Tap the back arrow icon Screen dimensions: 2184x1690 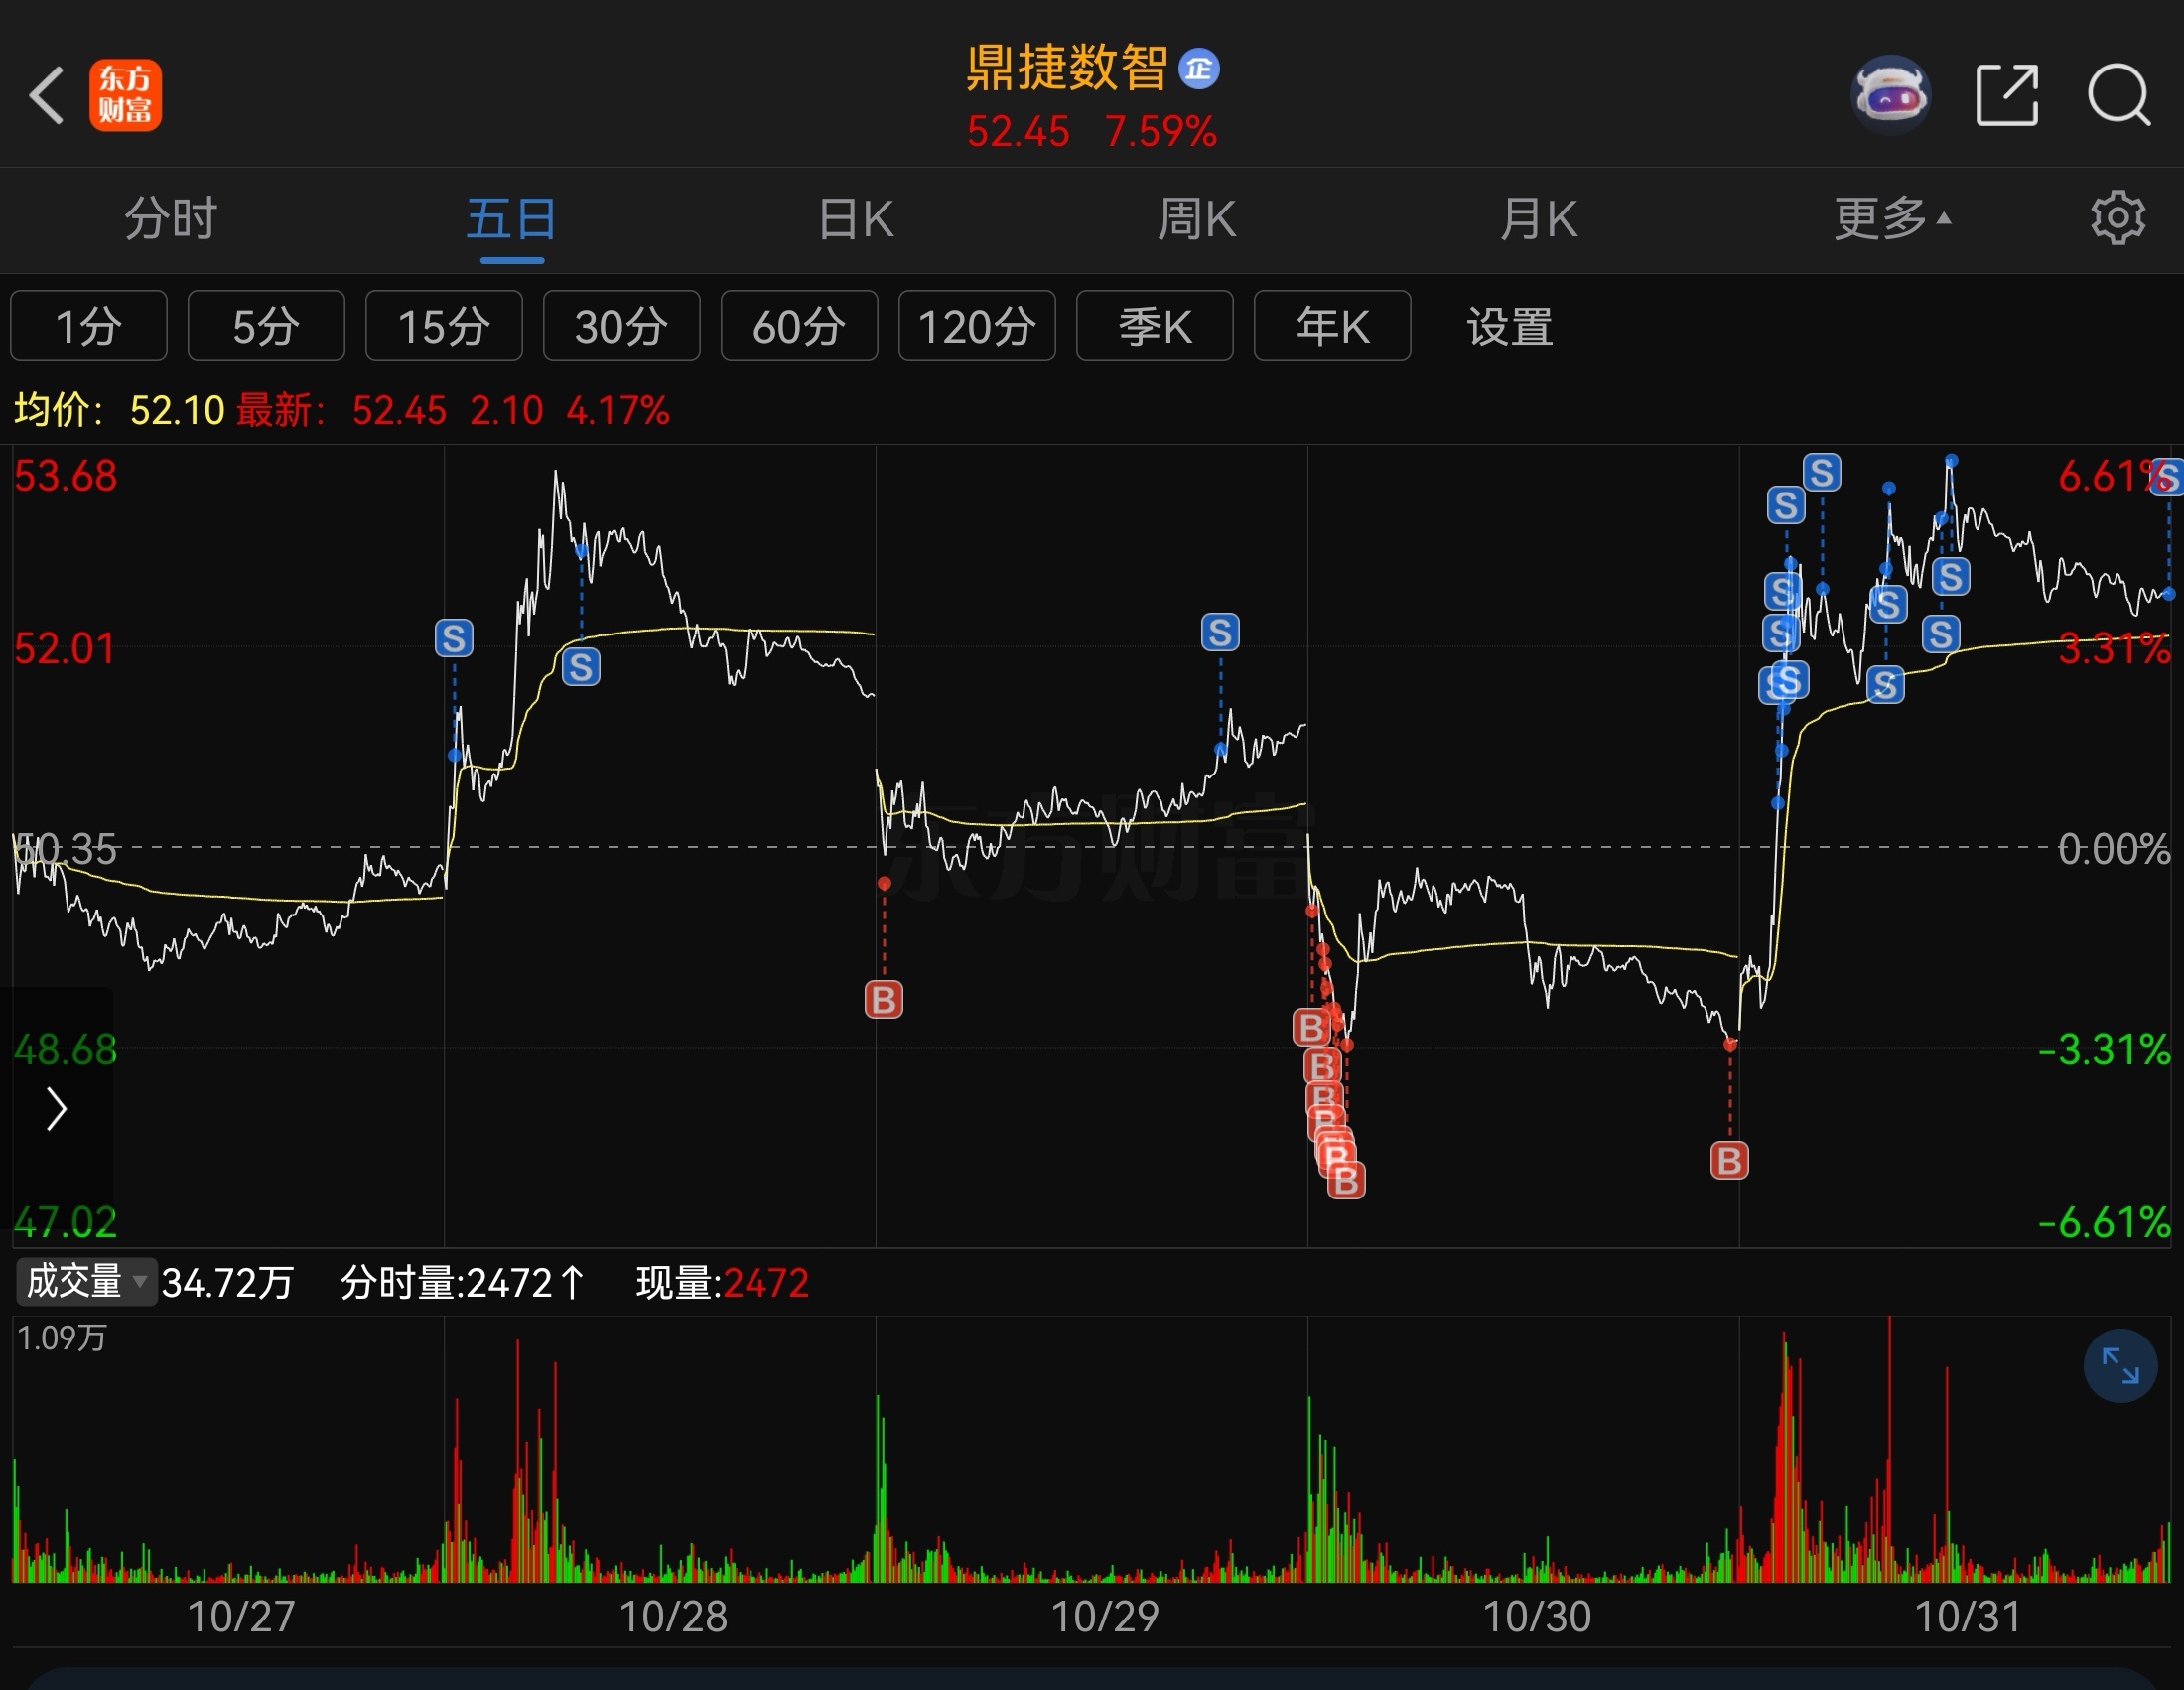coord(47,96)
